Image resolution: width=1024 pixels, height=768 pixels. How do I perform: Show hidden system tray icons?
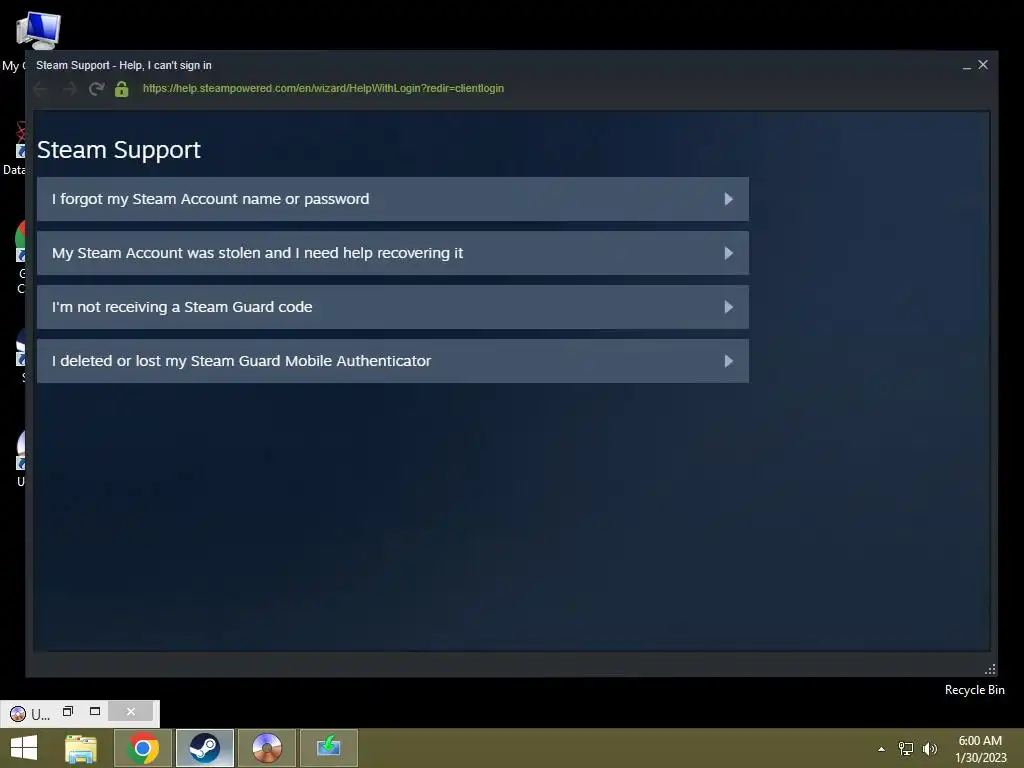tap(882, 749)
